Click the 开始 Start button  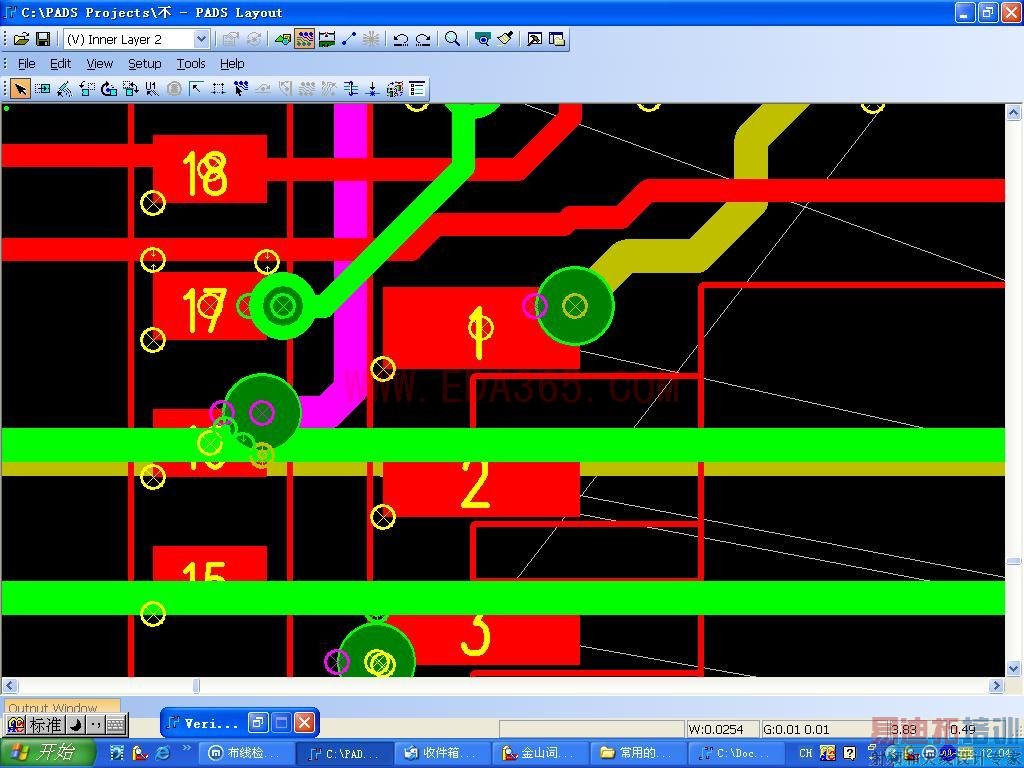tap(48, 753)
